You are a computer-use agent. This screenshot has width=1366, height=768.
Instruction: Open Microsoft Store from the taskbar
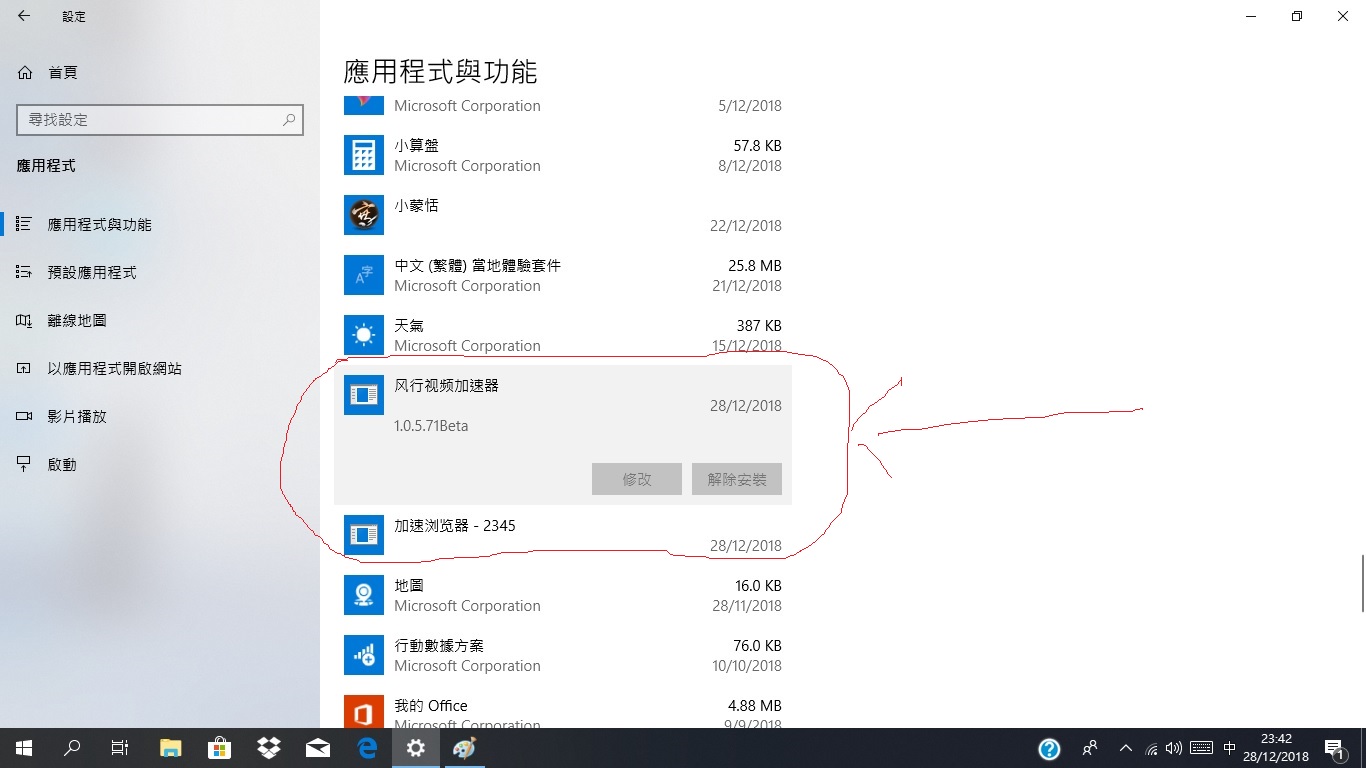coord(219,748)
